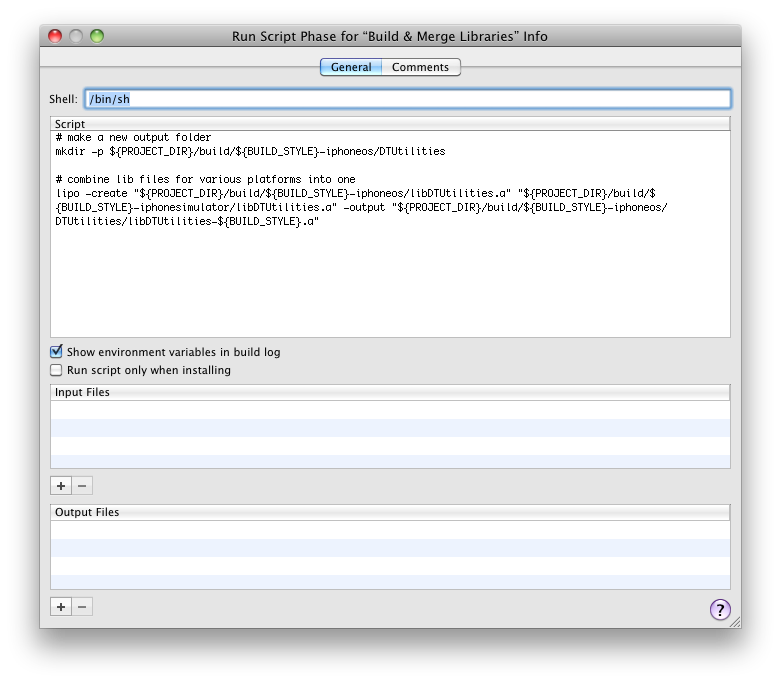Disable Show environment variables in build log

(57, 352)
